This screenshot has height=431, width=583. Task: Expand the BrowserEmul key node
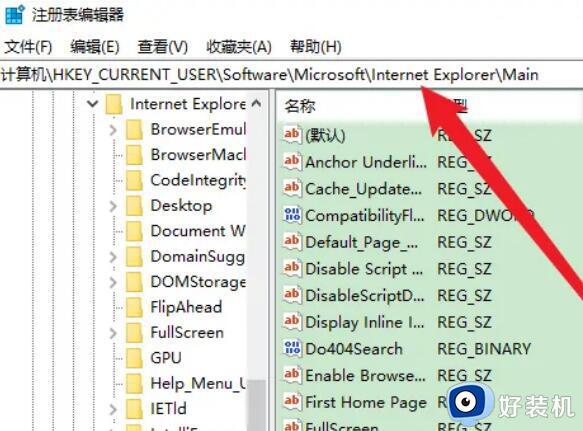click(113, 130)
